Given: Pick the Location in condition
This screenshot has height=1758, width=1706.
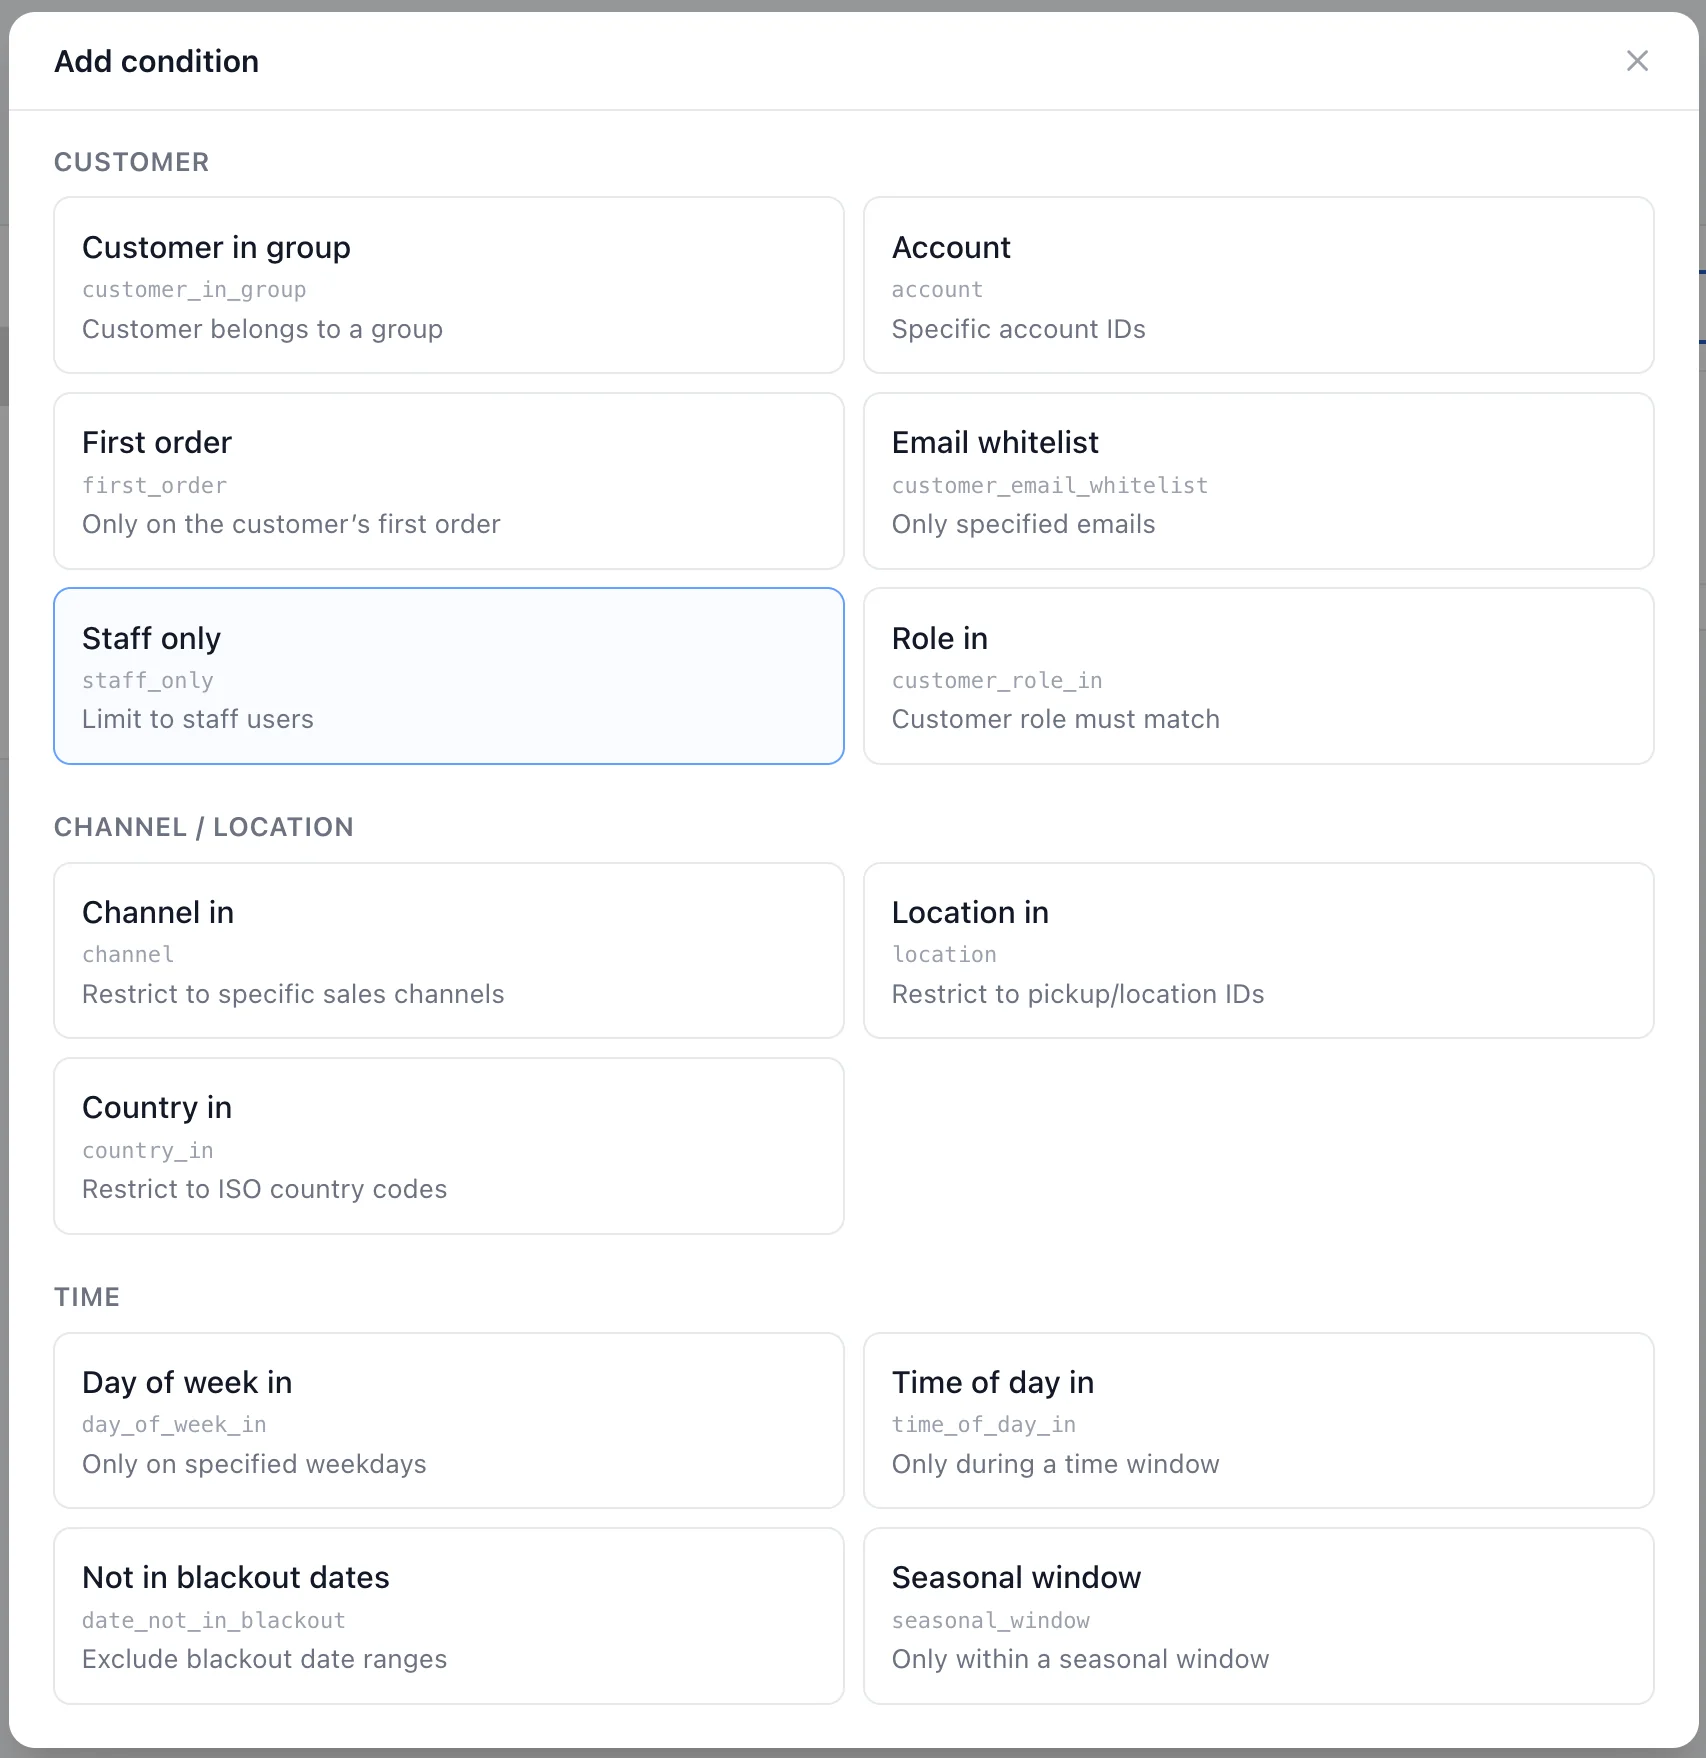Looking at the screenshot, I should (x=1258, y=951).
